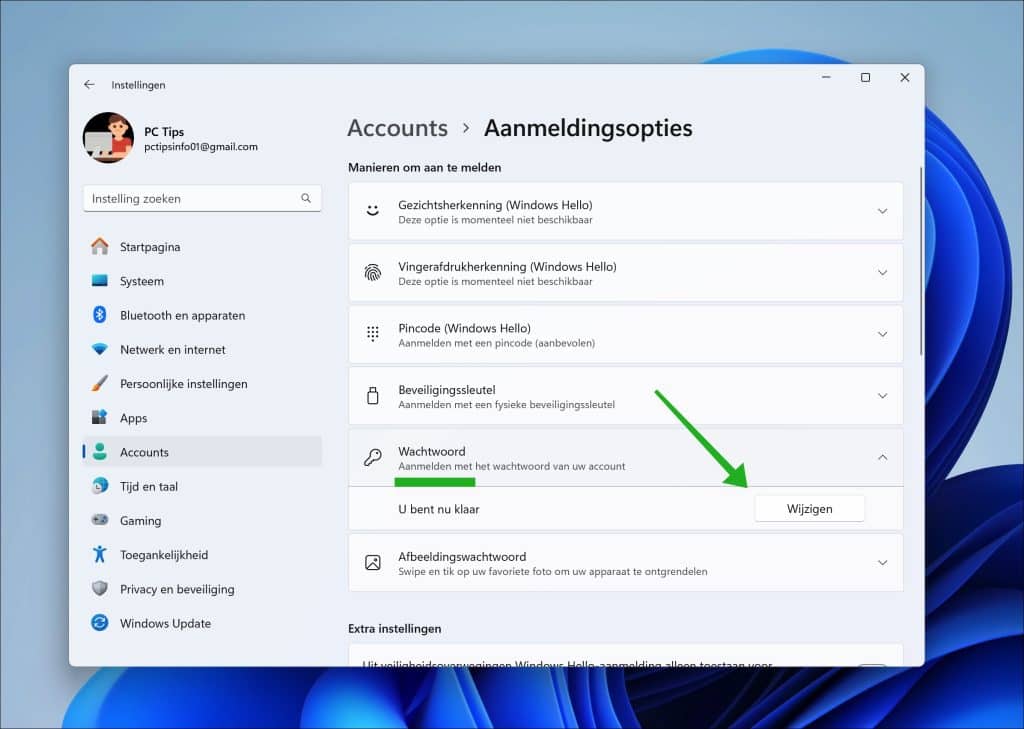This screenshot has height=729, width=1024.
Task: Expand the Afbeeldingswachtwoord chevron
Action: click(882, 562)
